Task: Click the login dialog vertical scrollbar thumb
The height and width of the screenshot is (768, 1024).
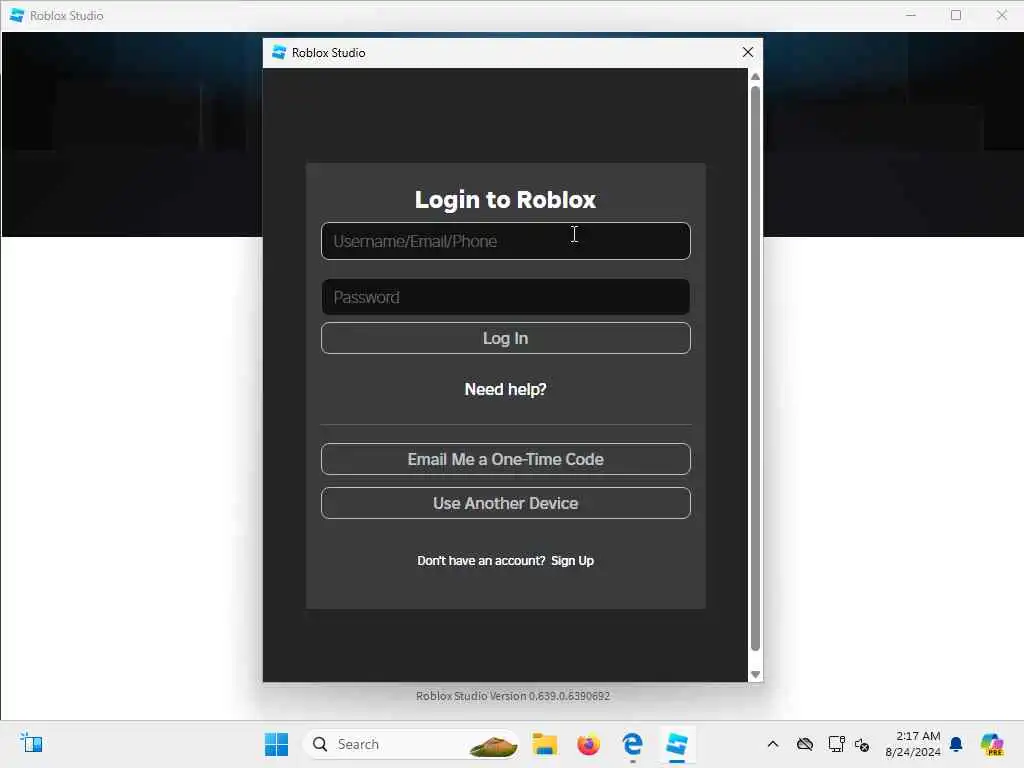Action: (755, 368)
